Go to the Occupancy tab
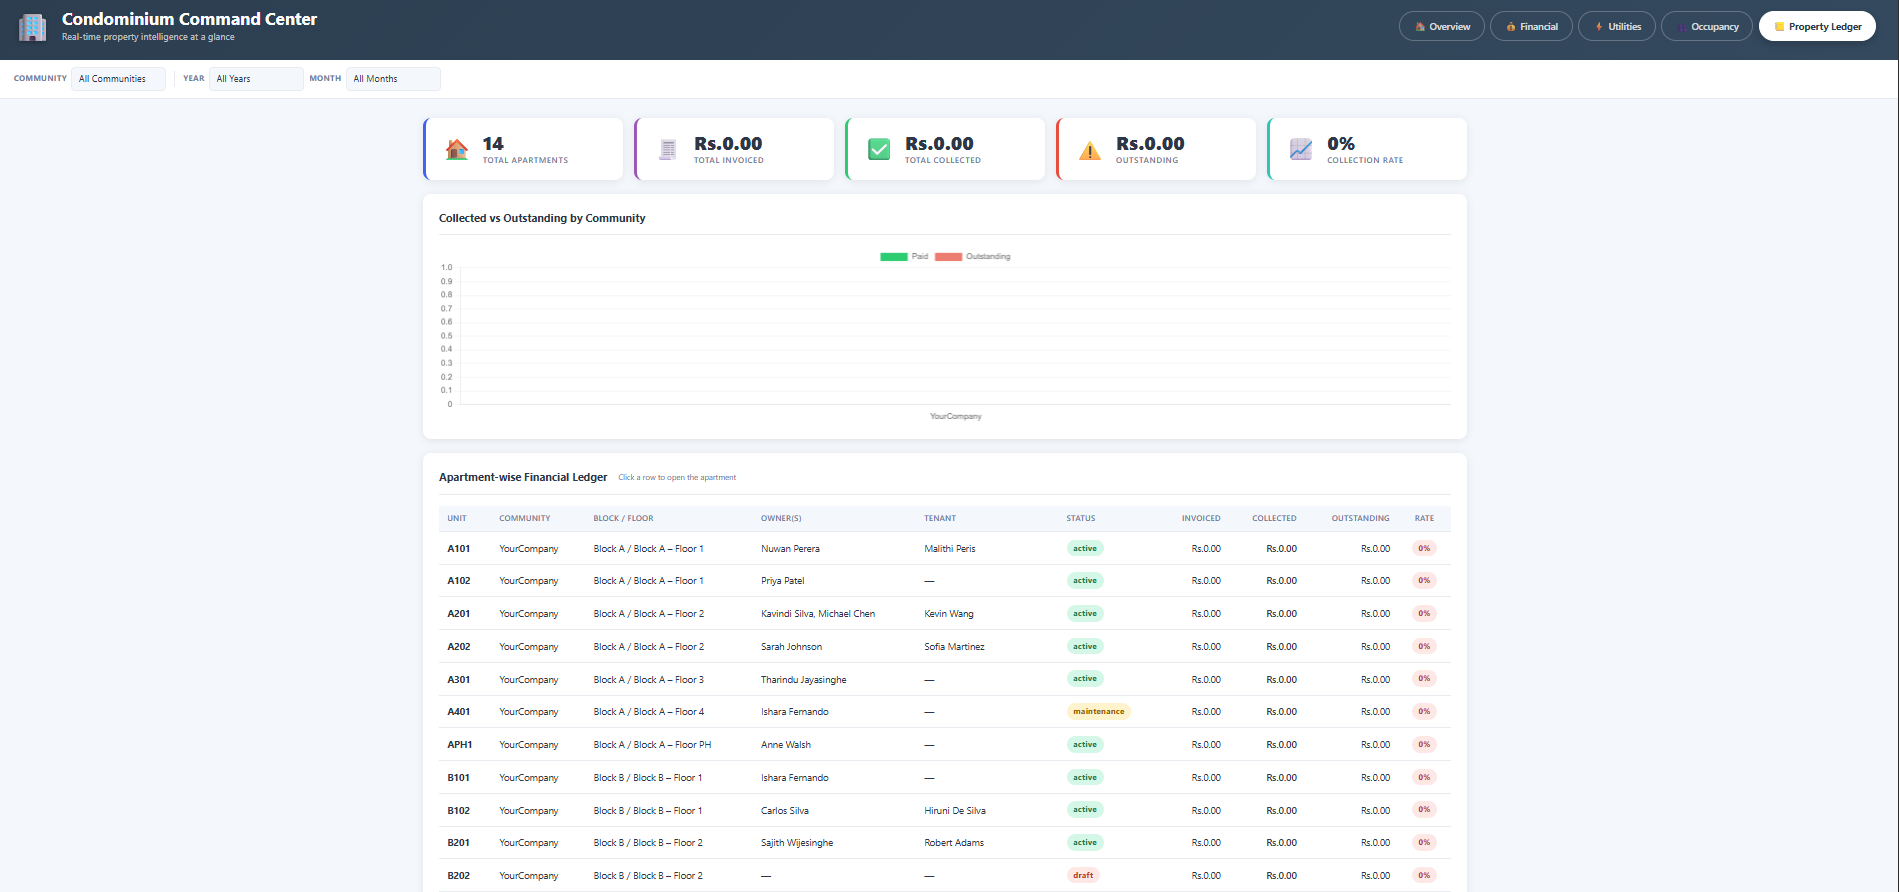This screenshot has width=1899, height=892. (1707, 27)
